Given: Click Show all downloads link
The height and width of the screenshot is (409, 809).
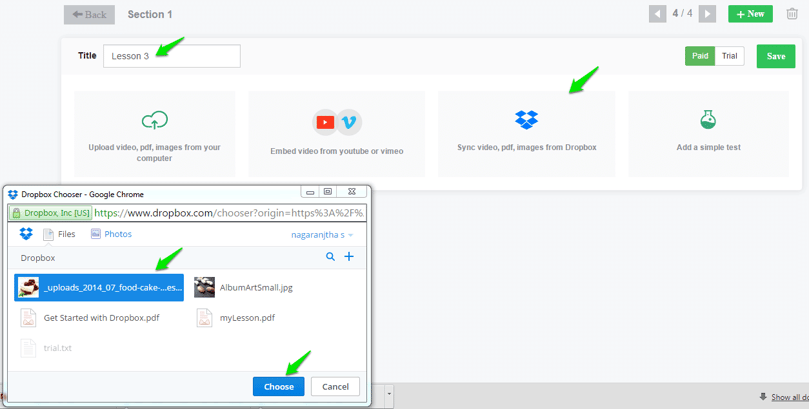Looking at the screenshot, I should pyautogui.click(x=790, y=397).
